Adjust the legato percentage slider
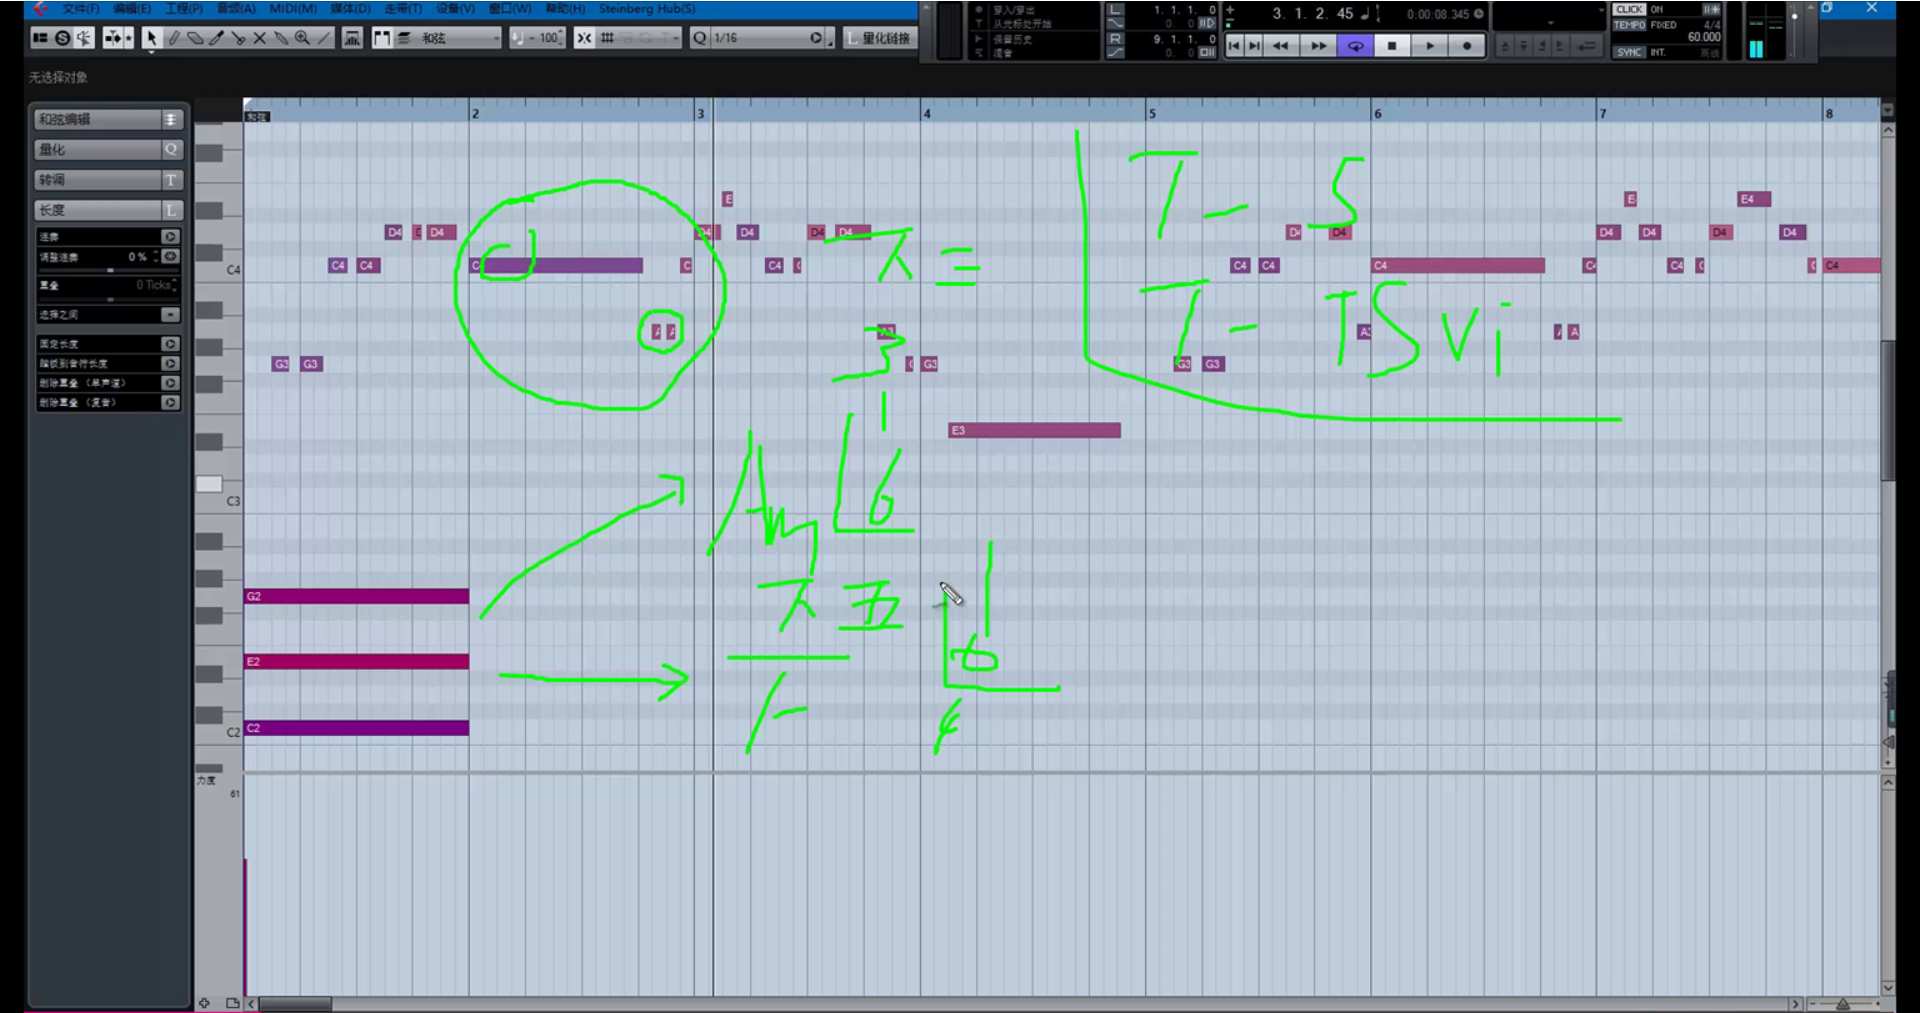1920x1013 pixels. 110,270
